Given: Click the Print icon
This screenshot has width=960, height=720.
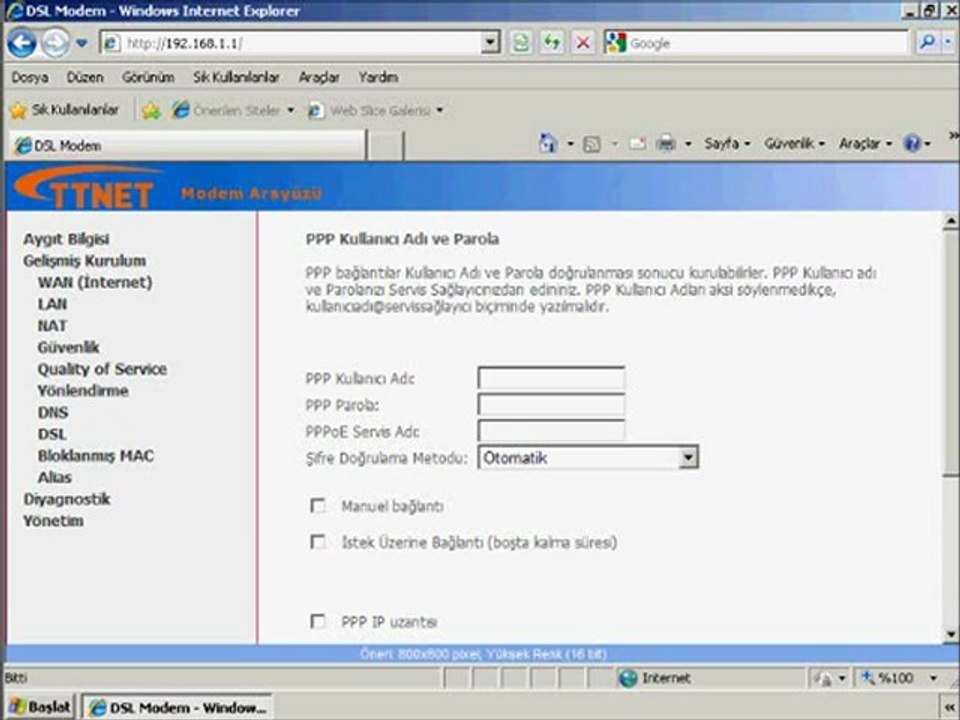Looking at the screenshot, I should [666, 144].
